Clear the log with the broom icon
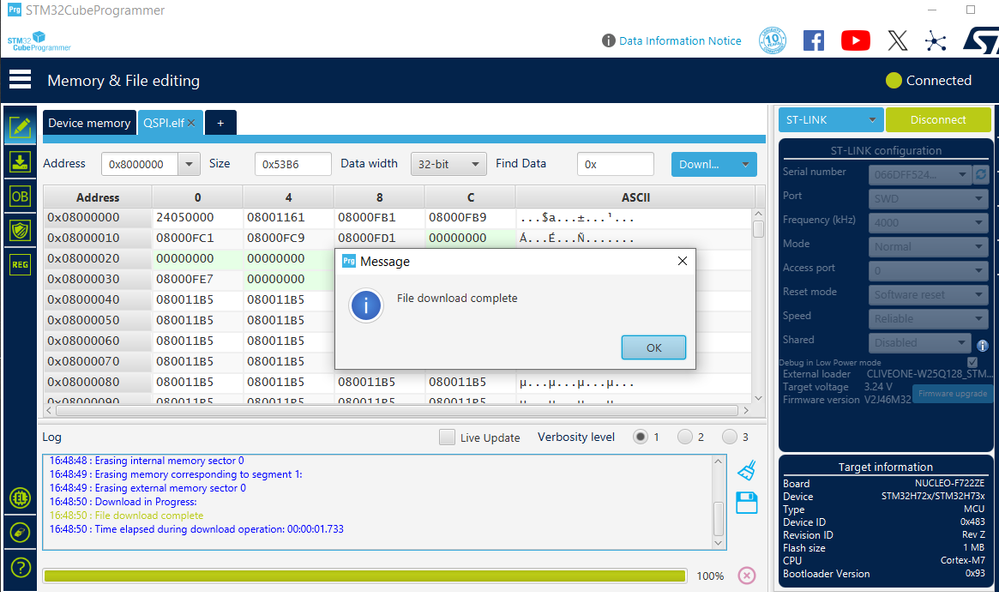The image size is (999, 592). (747, 471)
